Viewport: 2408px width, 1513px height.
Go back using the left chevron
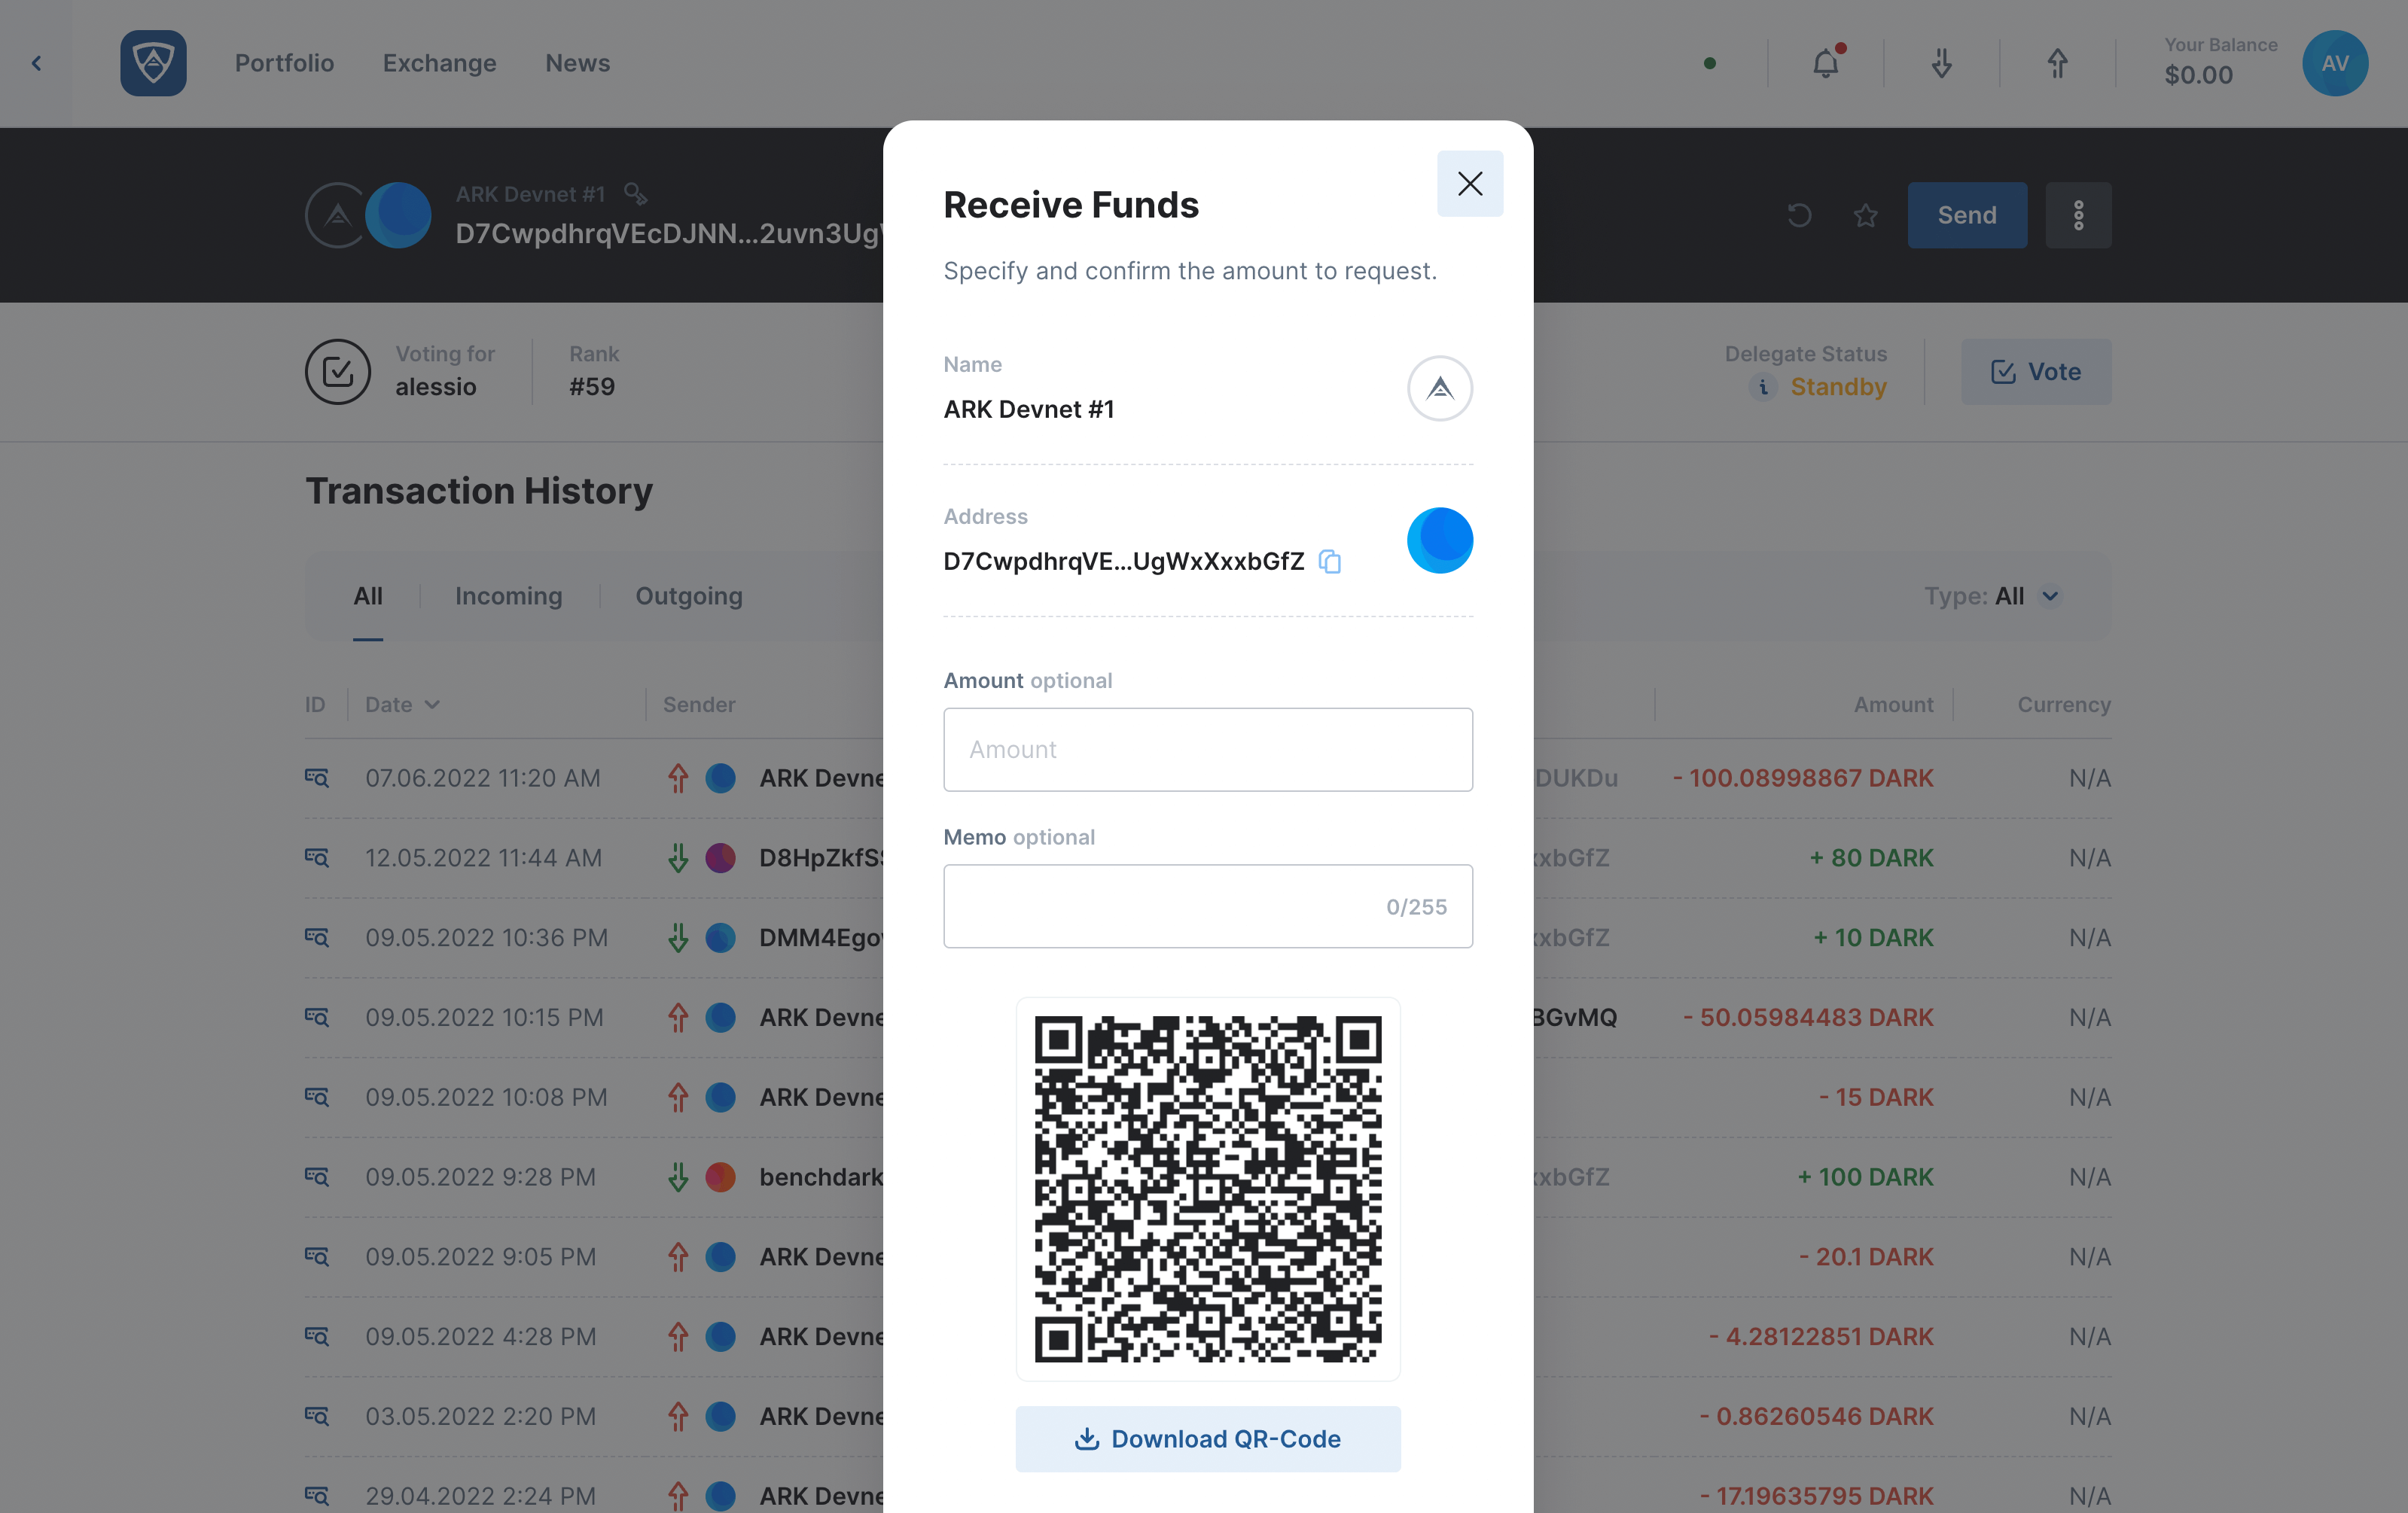point(36,63)
